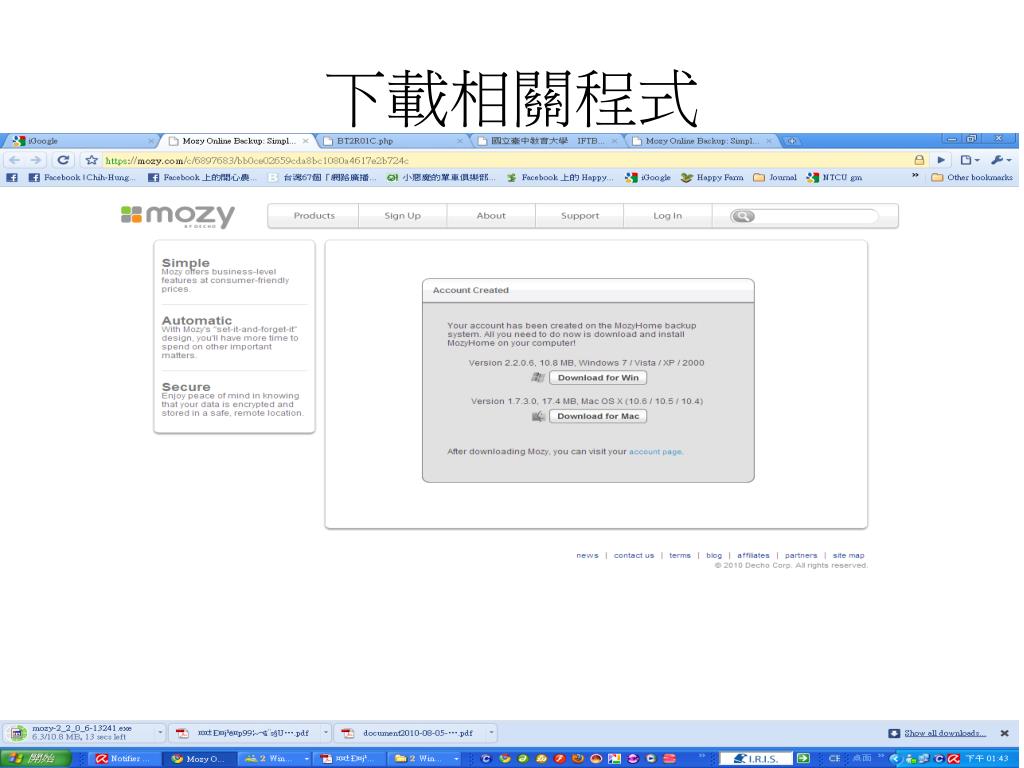Open the Facebook | Chih-Hung bookmark
This screenshot has width=1024, height=768.
click(82, 178)
